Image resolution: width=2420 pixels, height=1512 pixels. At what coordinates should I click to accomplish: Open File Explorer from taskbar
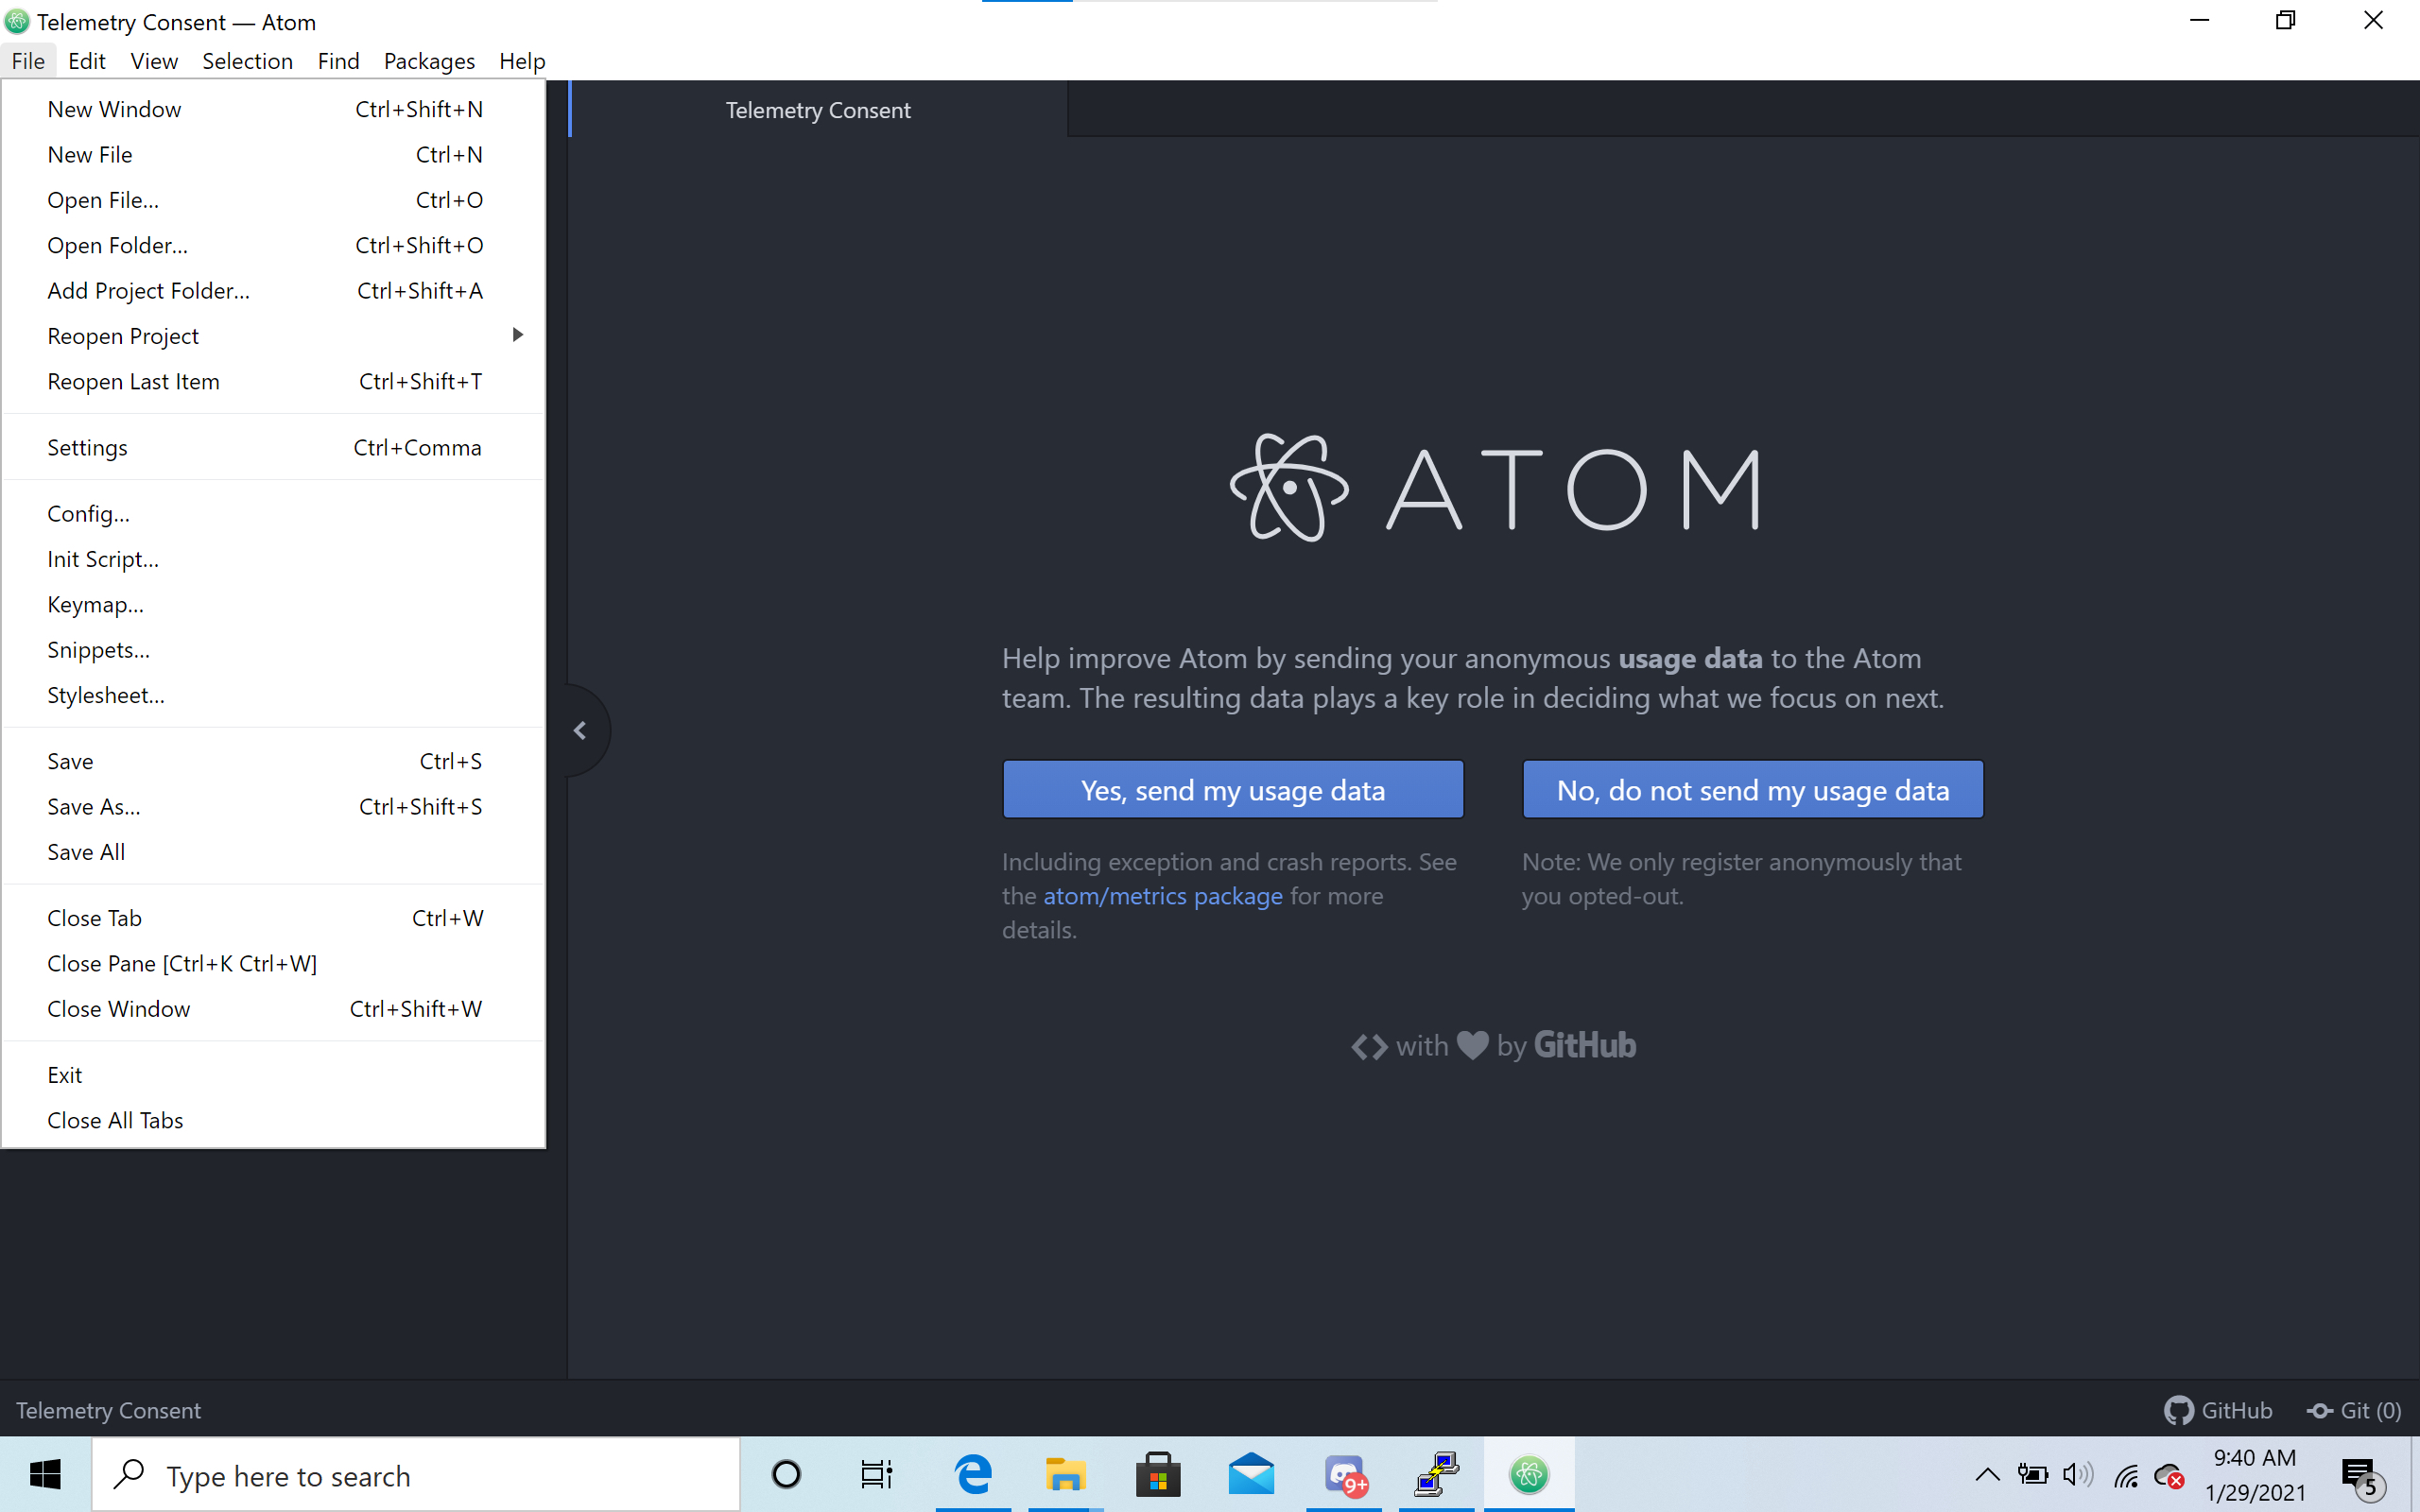pyautogui.click(x=1065, y=1474)
